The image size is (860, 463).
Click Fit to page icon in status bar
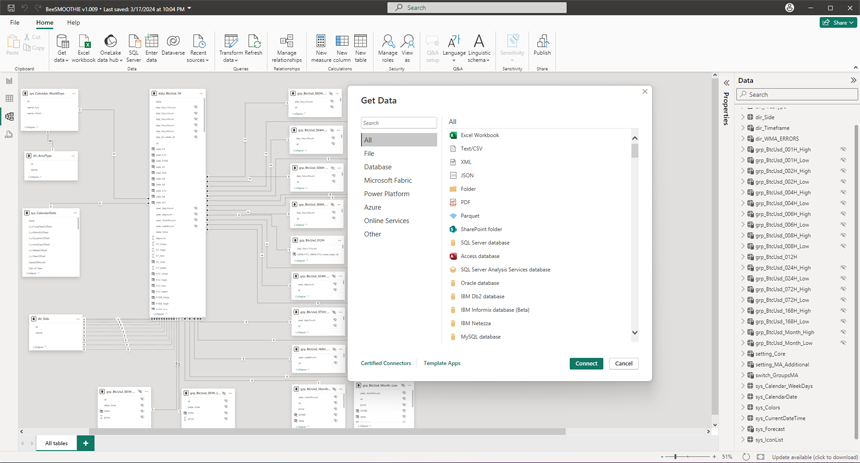760,456
